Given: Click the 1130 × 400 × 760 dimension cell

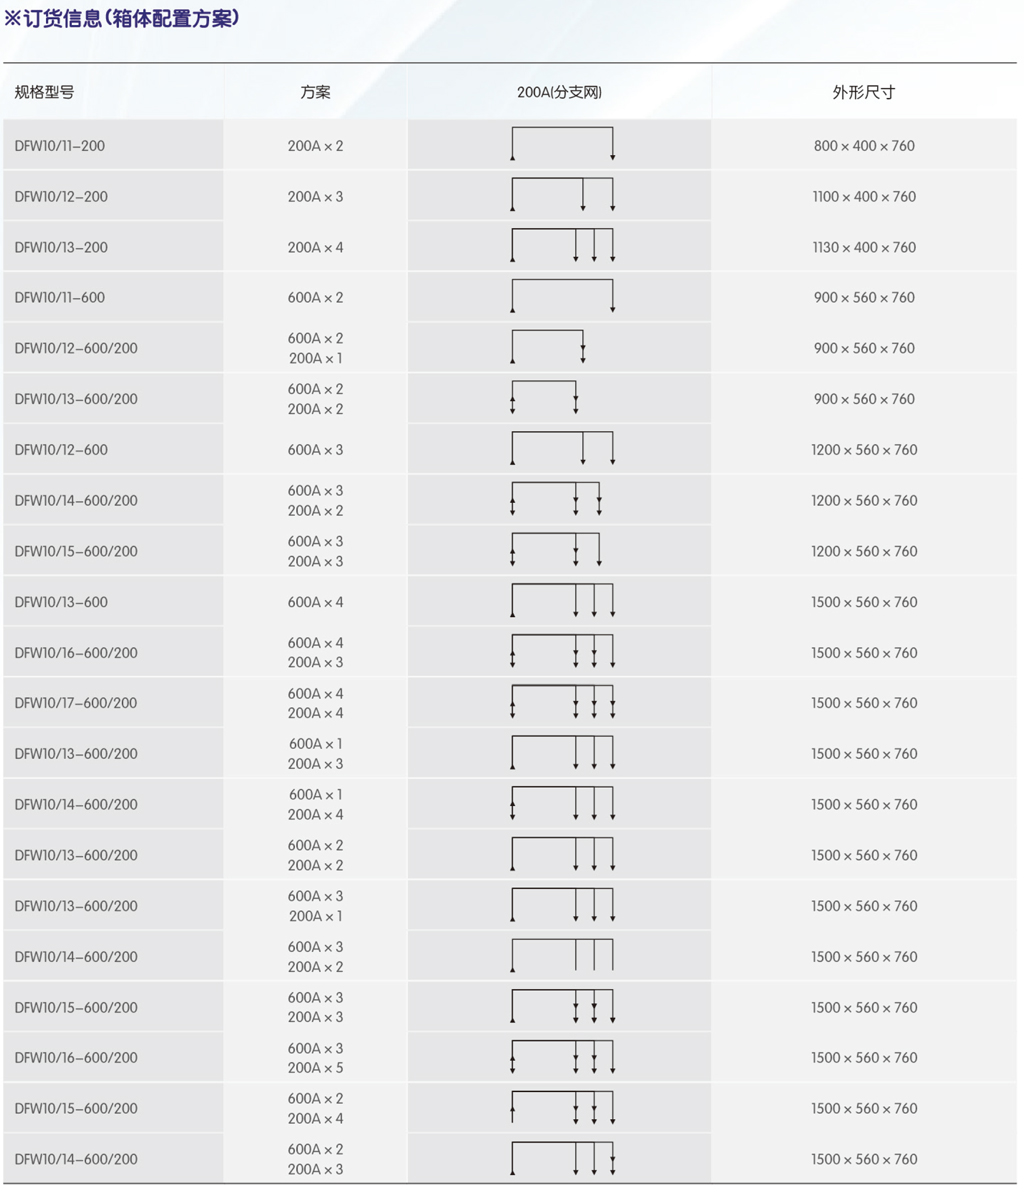Looking at the screenshot, I should [864, 247].
